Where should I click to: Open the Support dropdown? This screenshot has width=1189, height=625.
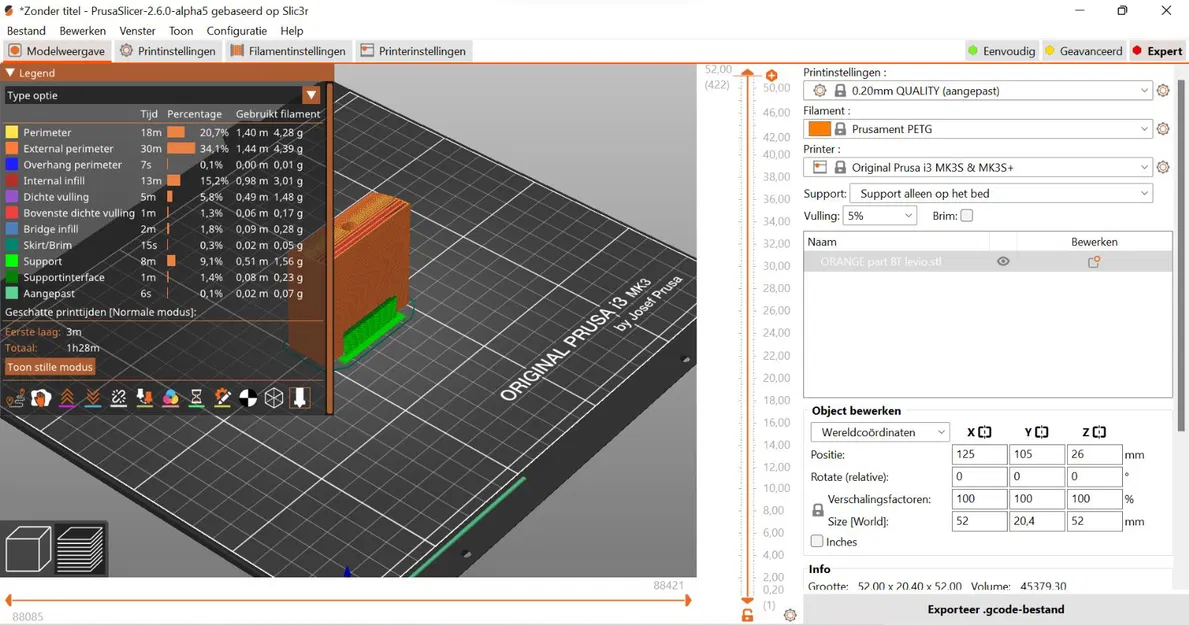pos(1000,193)
